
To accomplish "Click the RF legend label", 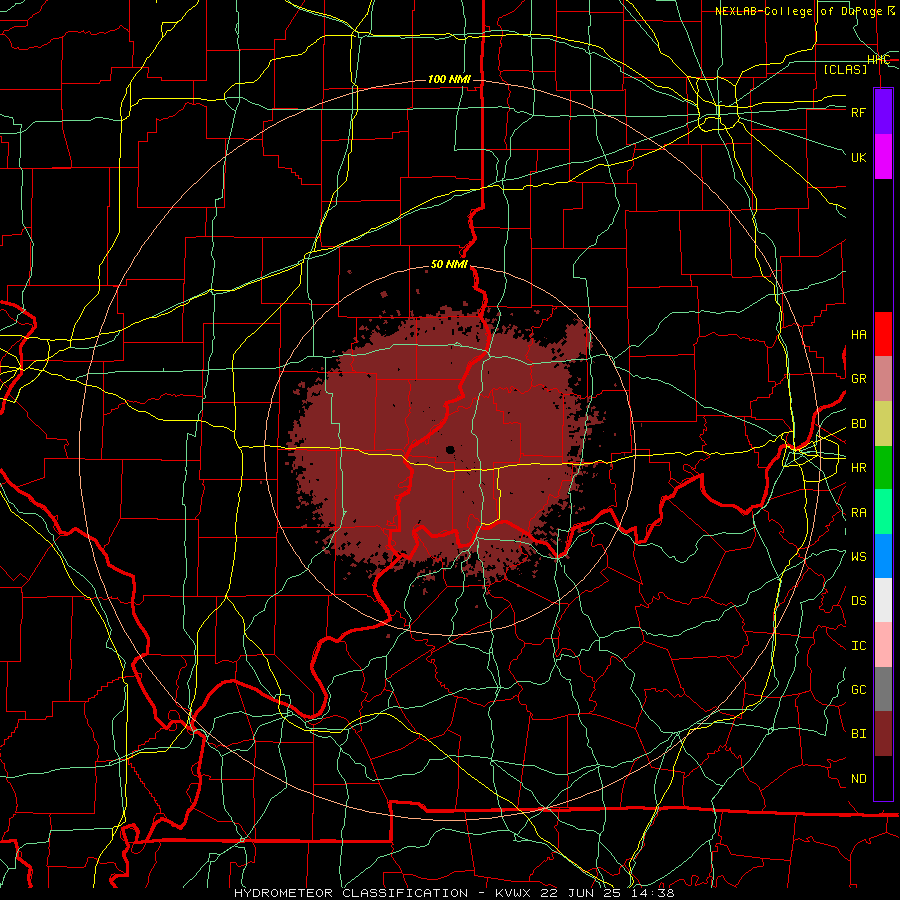I will click(x=858, y=112).
